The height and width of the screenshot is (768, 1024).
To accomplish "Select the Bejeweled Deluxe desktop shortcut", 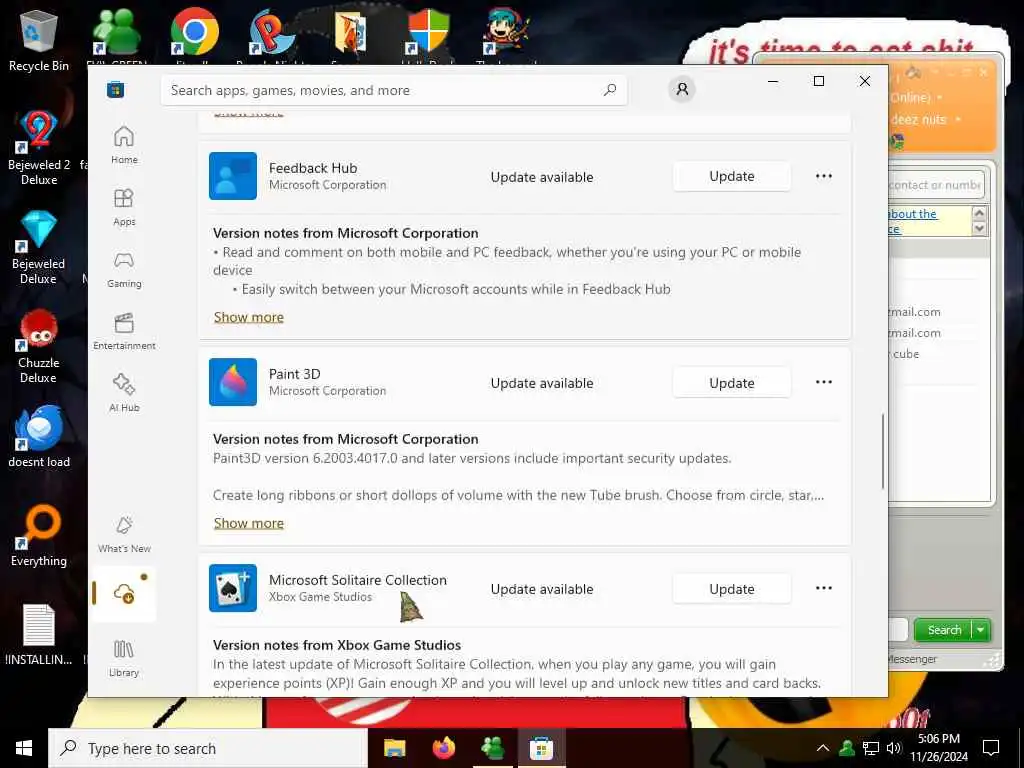I will 39,248.
